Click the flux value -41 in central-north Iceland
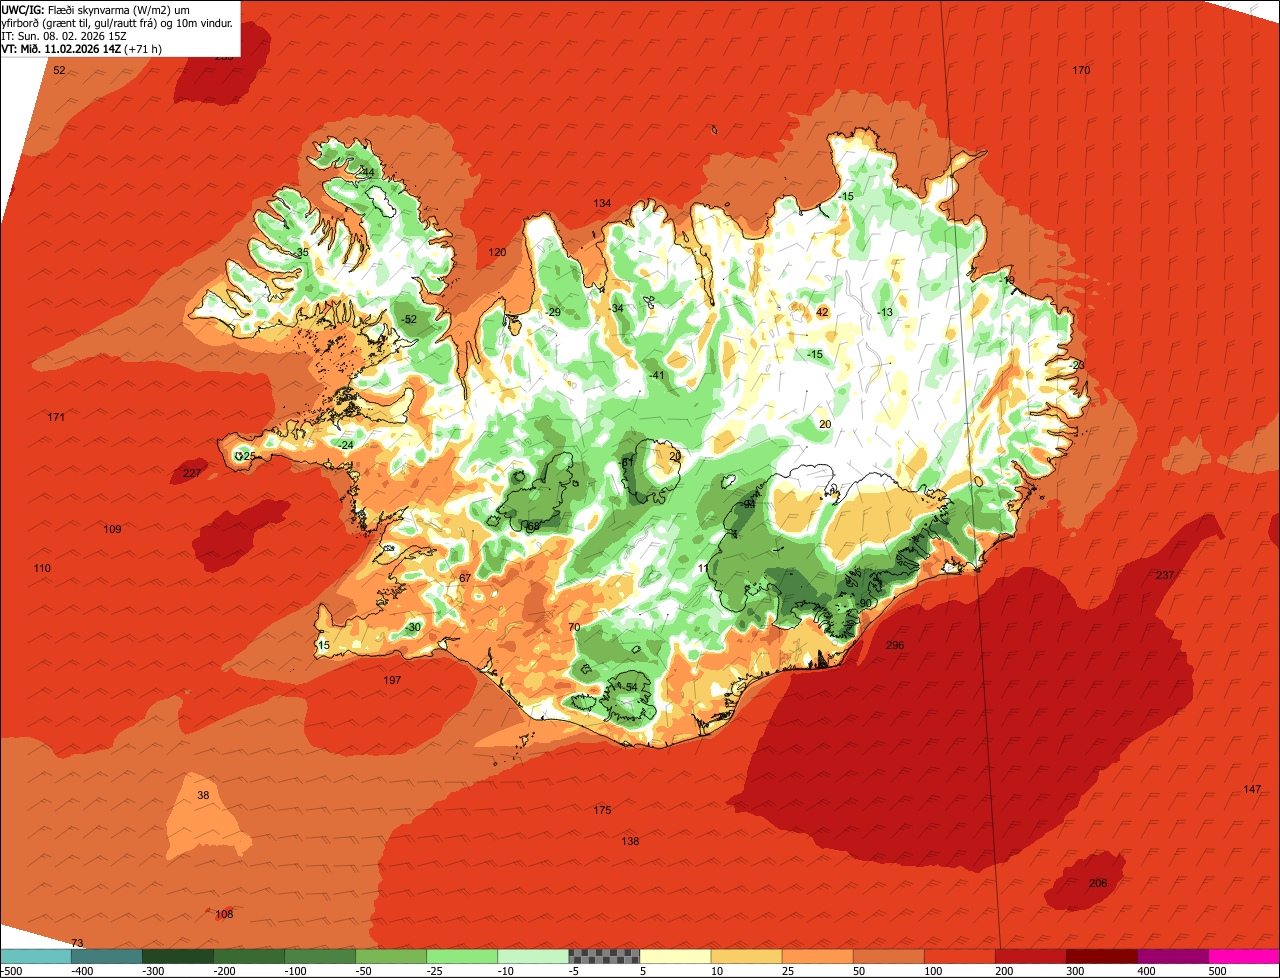Viewport: 1280px width, 978px height. [x=657, y=375]
